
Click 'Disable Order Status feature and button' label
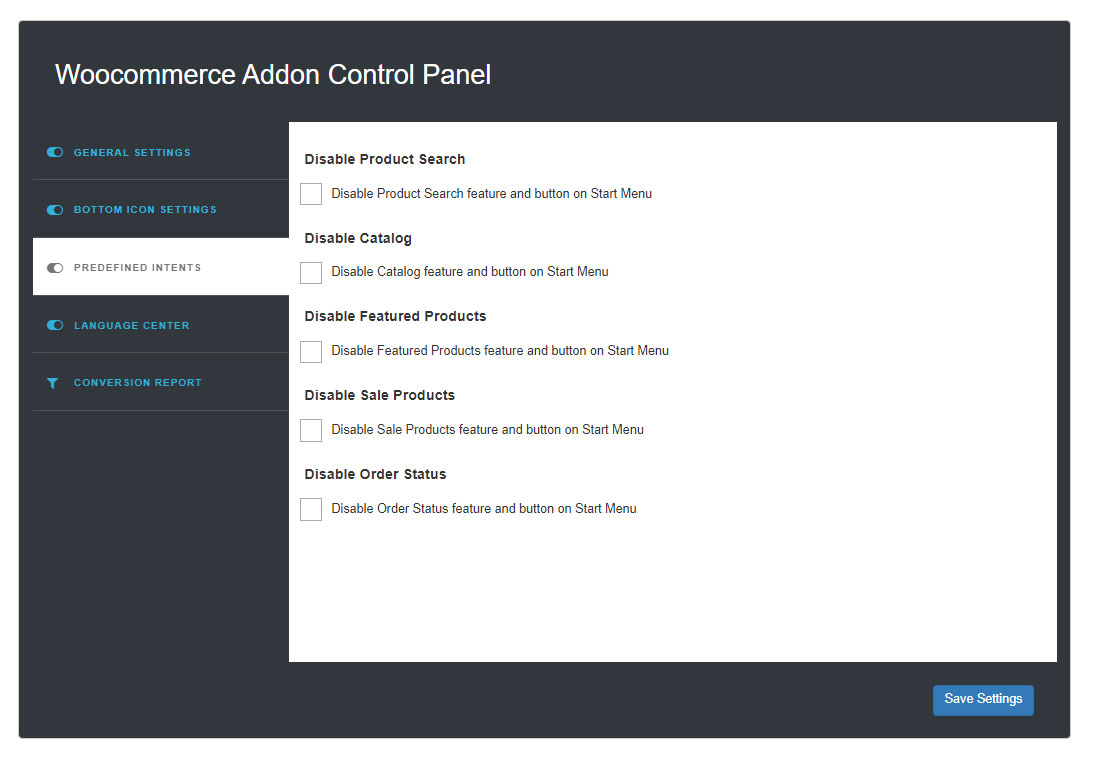coord(484,509)
